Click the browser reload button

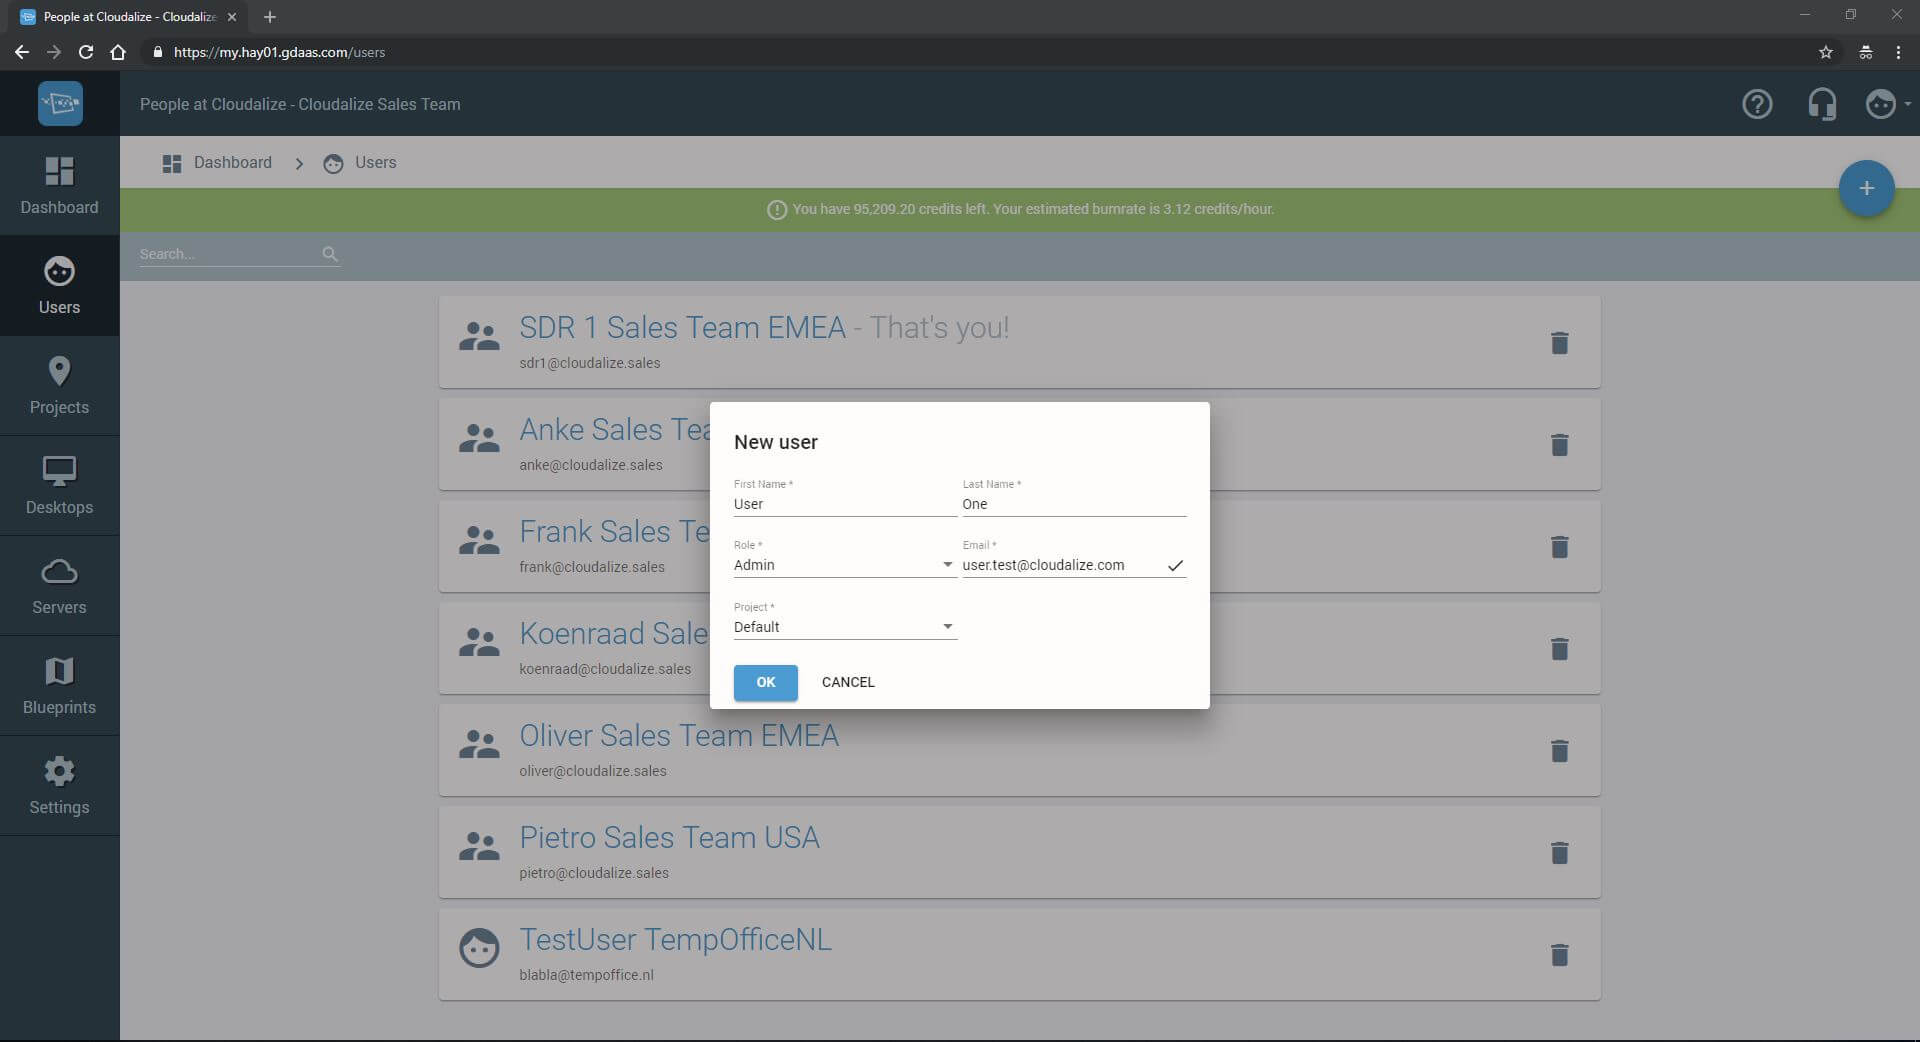(86, 52)
